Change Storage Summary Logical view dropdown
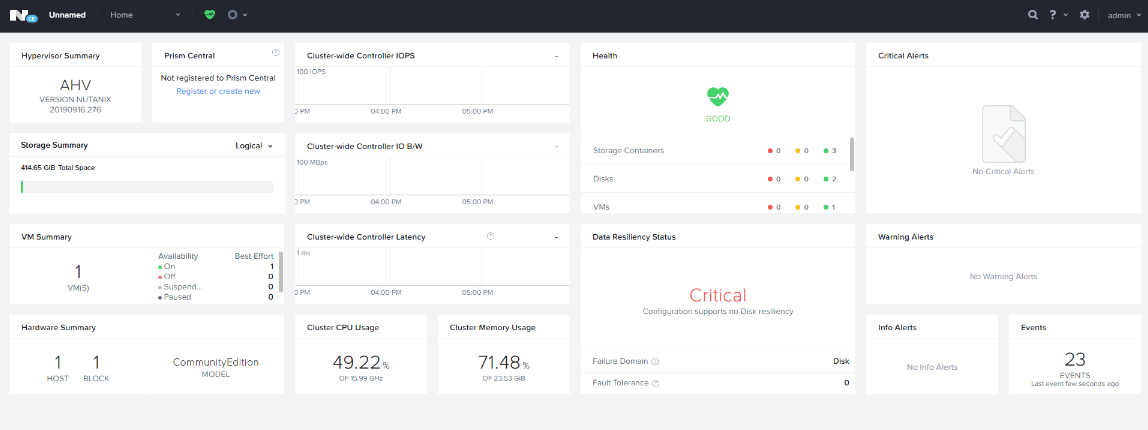 point(253,145)
